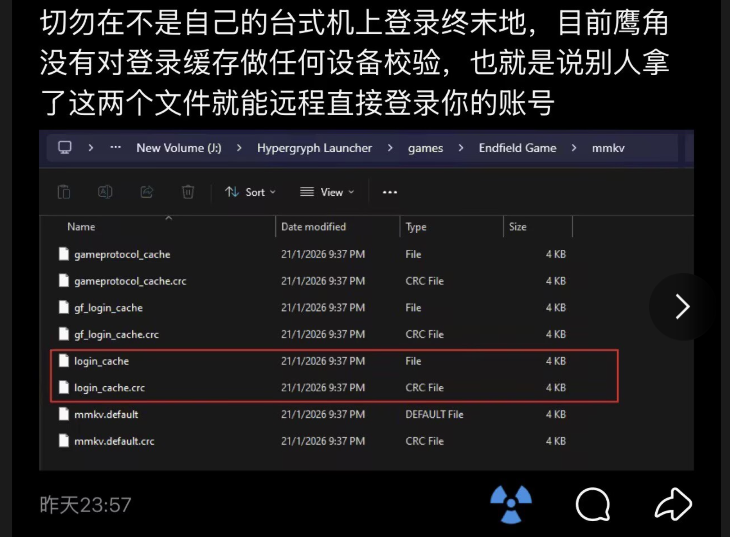Click the Rename icon in toolbar
Viewport: 730px width, 537px height.
105,192
